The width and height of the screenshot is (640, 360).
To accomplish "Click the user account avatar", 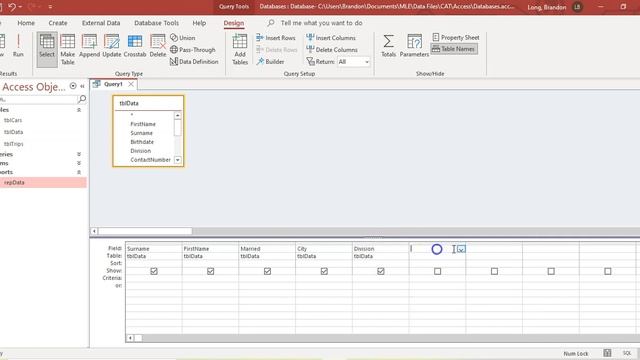I will [577, 7].
